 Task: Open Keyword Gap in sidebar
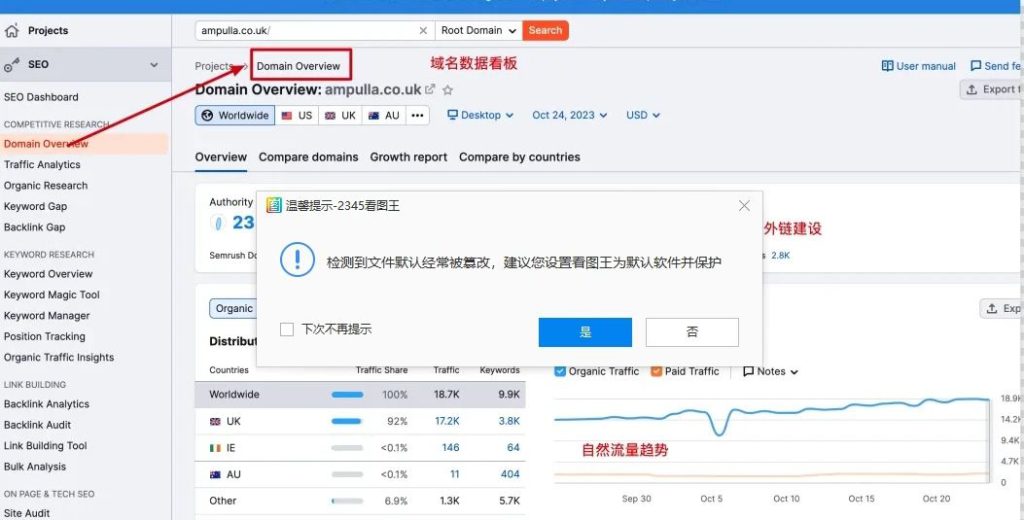point(35,207)
